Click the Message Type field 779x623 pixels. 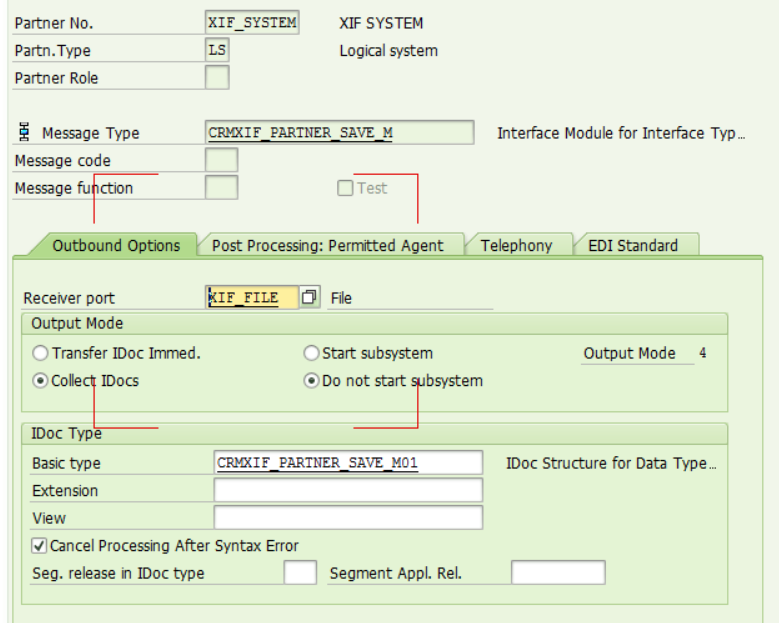tap(339, 133)
